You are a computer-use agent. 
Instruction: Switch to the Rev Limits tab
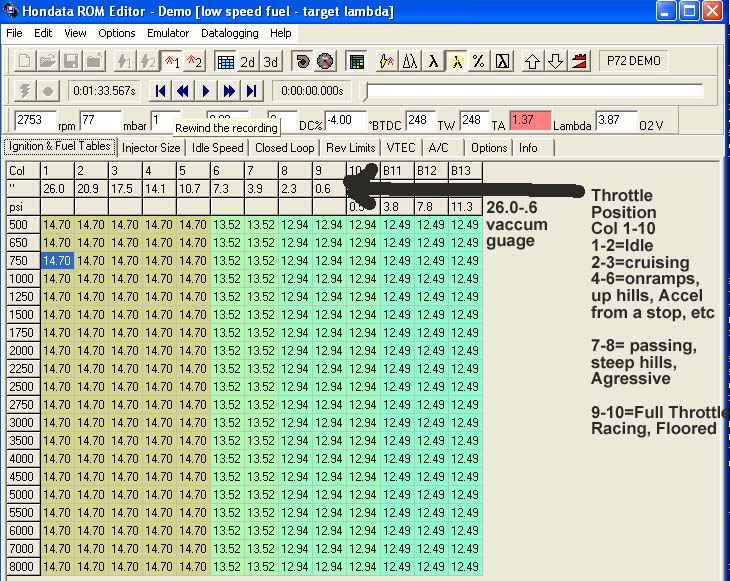click(x=351, y=148)
